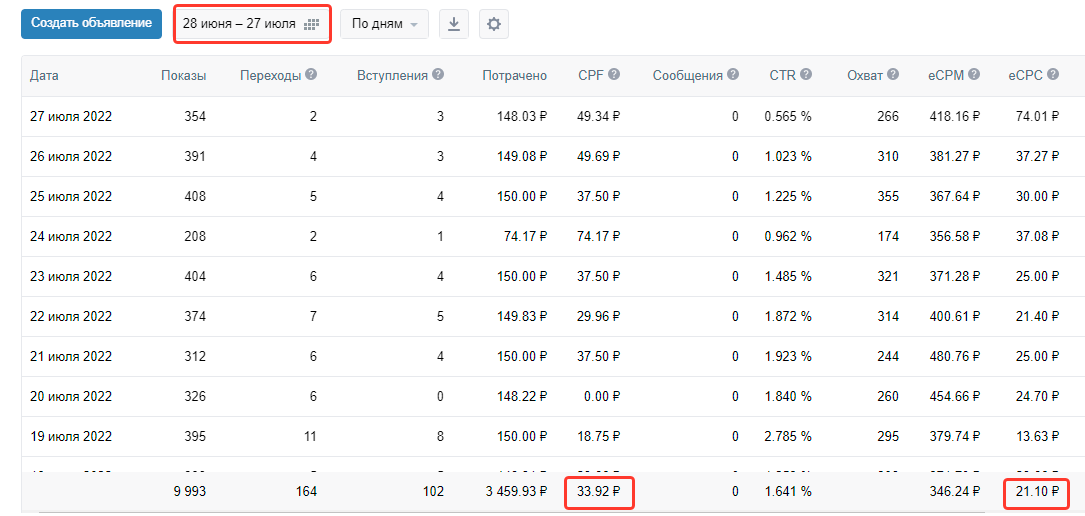The image size is (1085, 516).
Task: Open date range picker 28 июня – 27 июля
Action: pyautogui.click(x=239, y=24)
